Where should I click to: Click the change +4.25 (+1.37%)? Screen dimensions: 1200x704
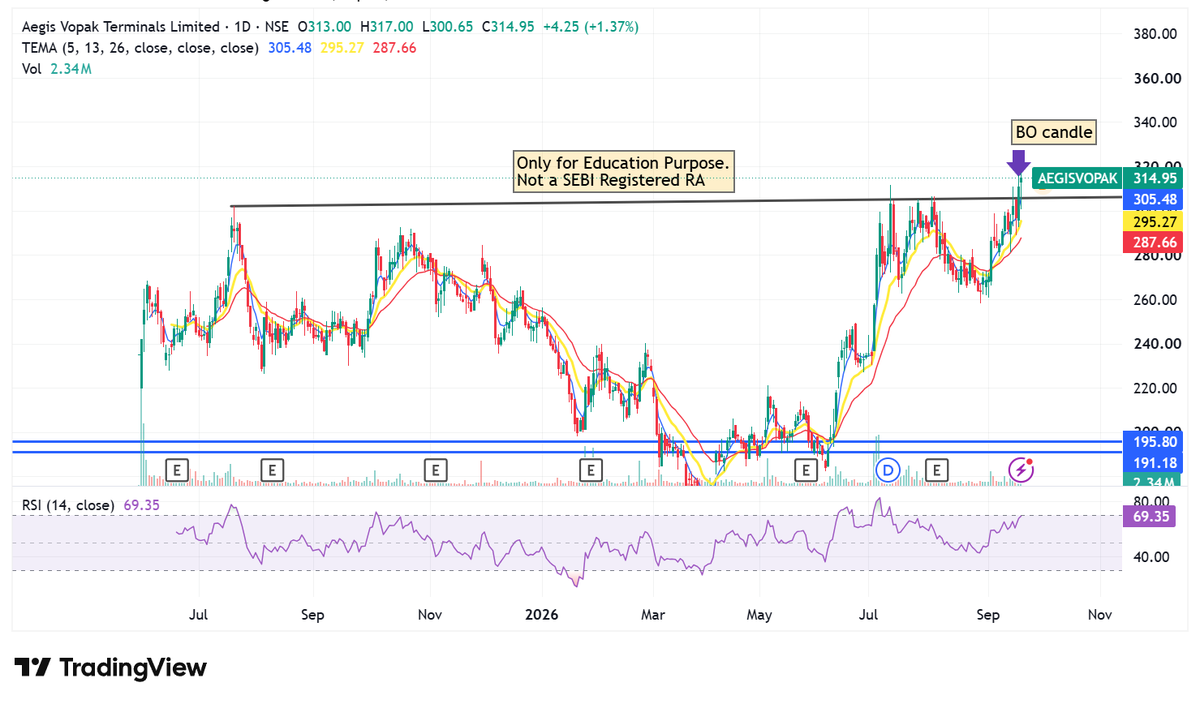591,27
